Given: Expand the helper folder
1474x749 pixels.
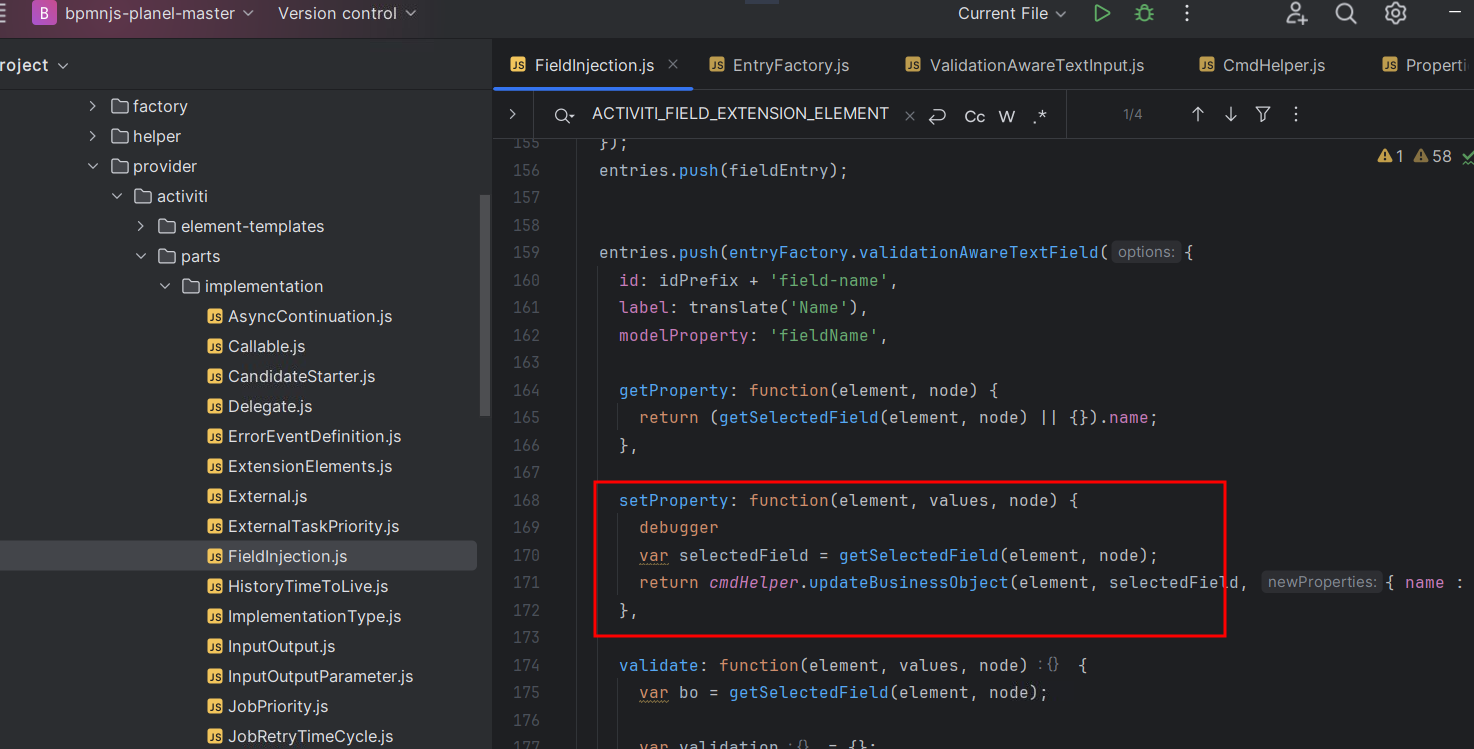Looking at the screenshot, I should (x=93, y=136).
